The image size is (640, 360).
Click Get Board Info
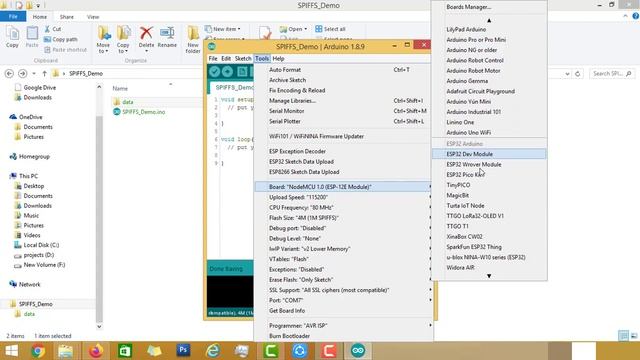(x=287, y=311)
